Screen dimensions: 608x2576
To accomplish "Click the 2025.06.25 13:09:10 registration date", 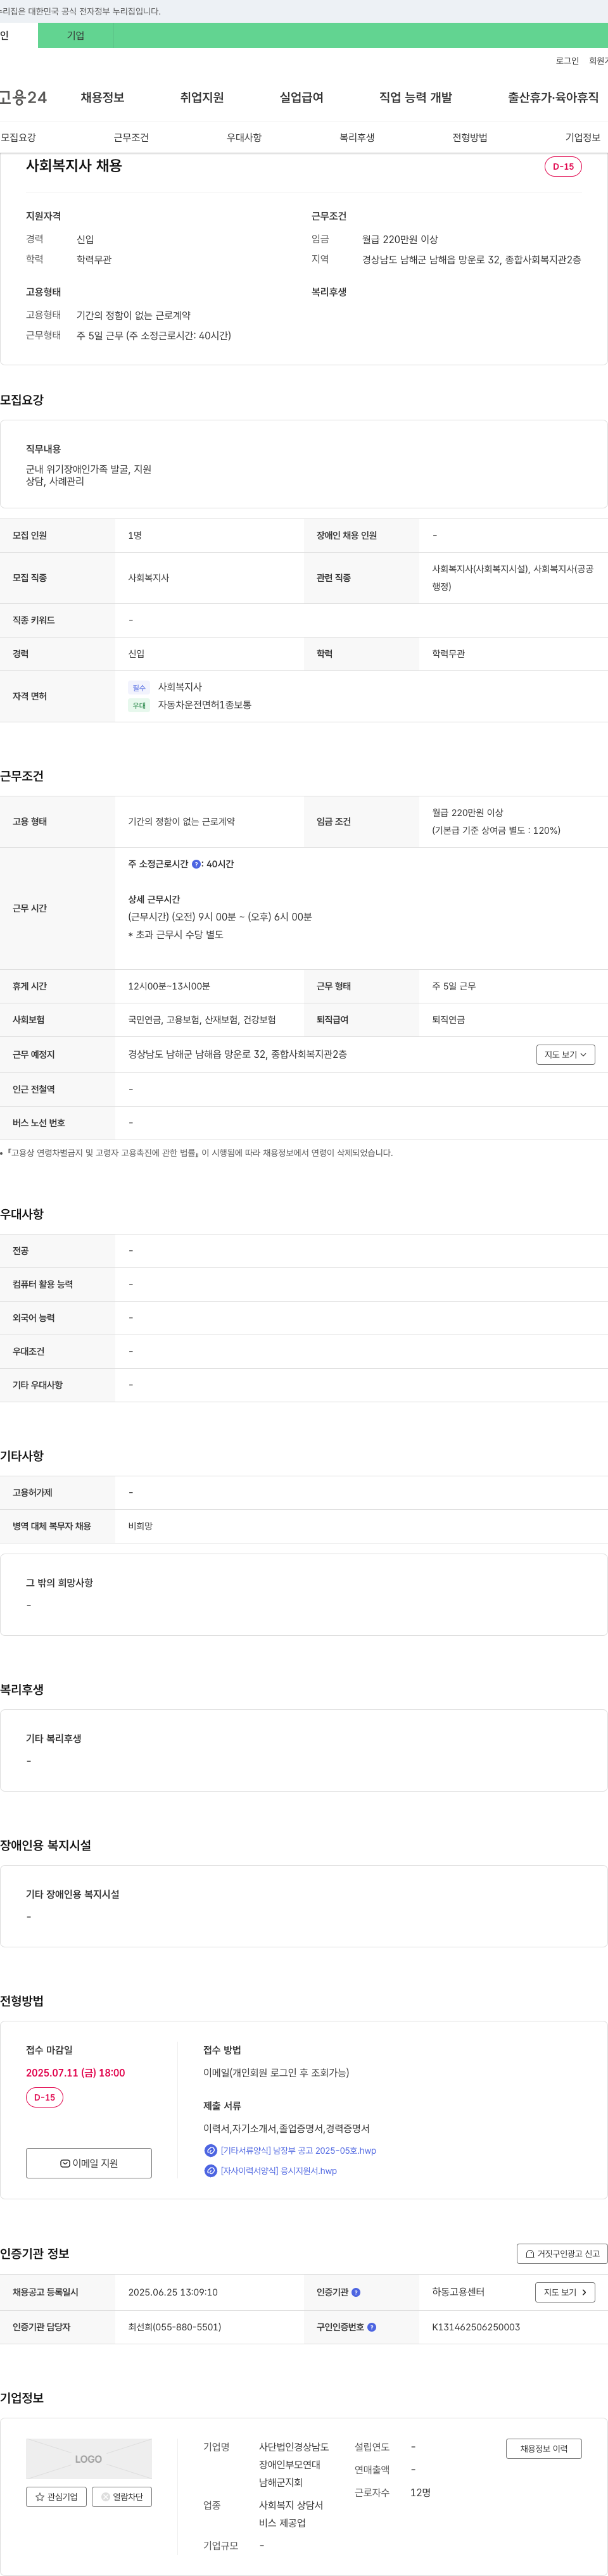I will 173,2292.
